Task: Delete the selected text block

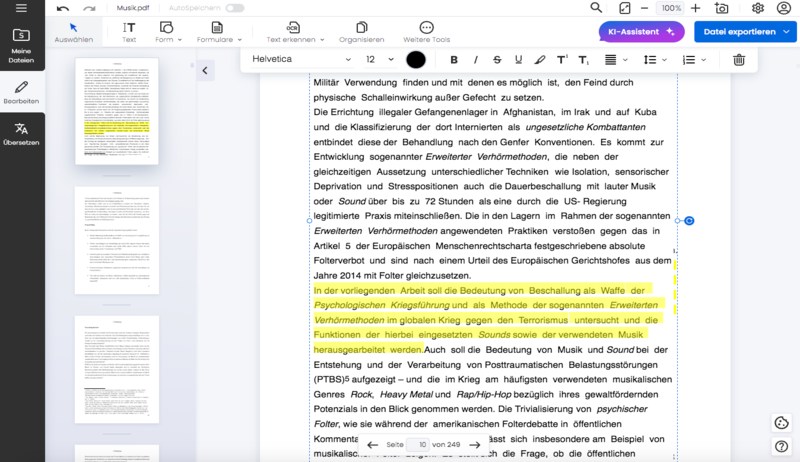Action: [x=739, y=60]
